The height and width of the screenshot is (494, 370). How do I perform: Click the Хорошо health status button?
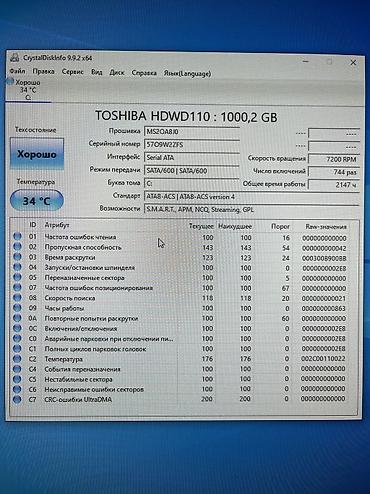click(x=37, y=154)
